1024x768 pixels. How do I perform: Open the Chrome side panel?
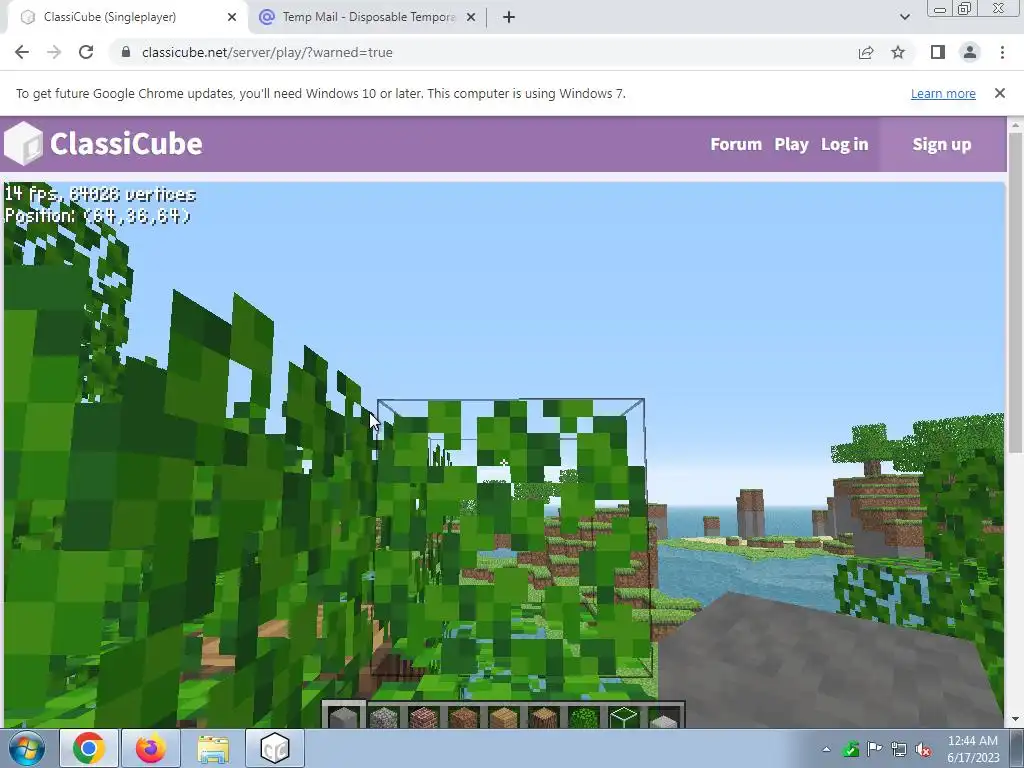coord(938,52)
